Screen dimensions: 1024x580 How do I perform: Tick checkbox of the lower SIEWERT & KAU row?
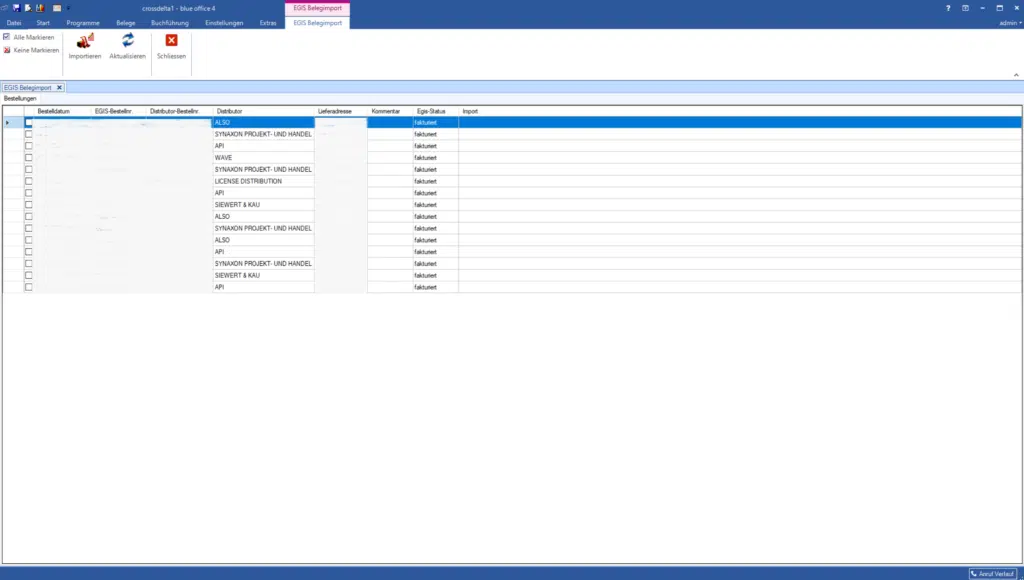coord(28,275)
